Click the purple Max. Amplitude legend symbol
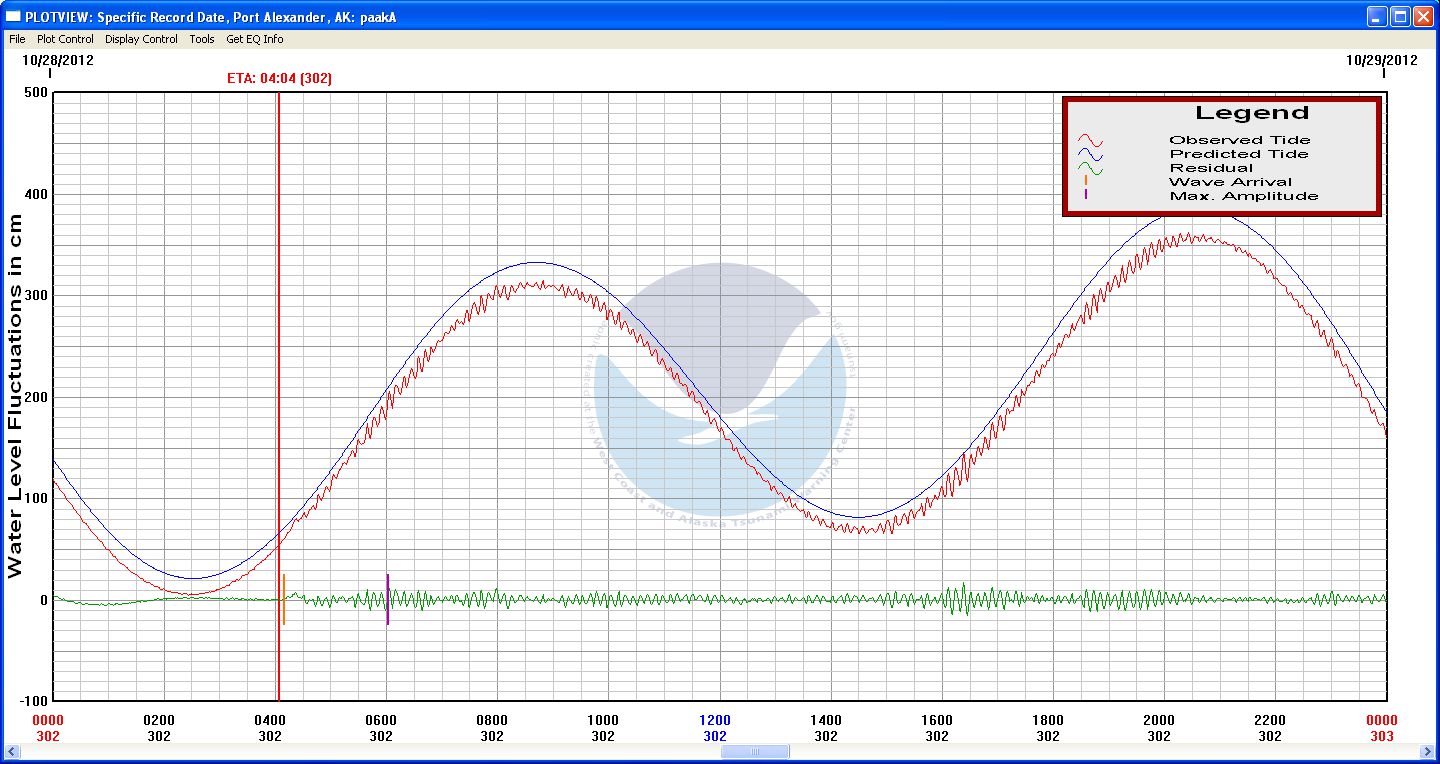 (x=1086, y=195)
